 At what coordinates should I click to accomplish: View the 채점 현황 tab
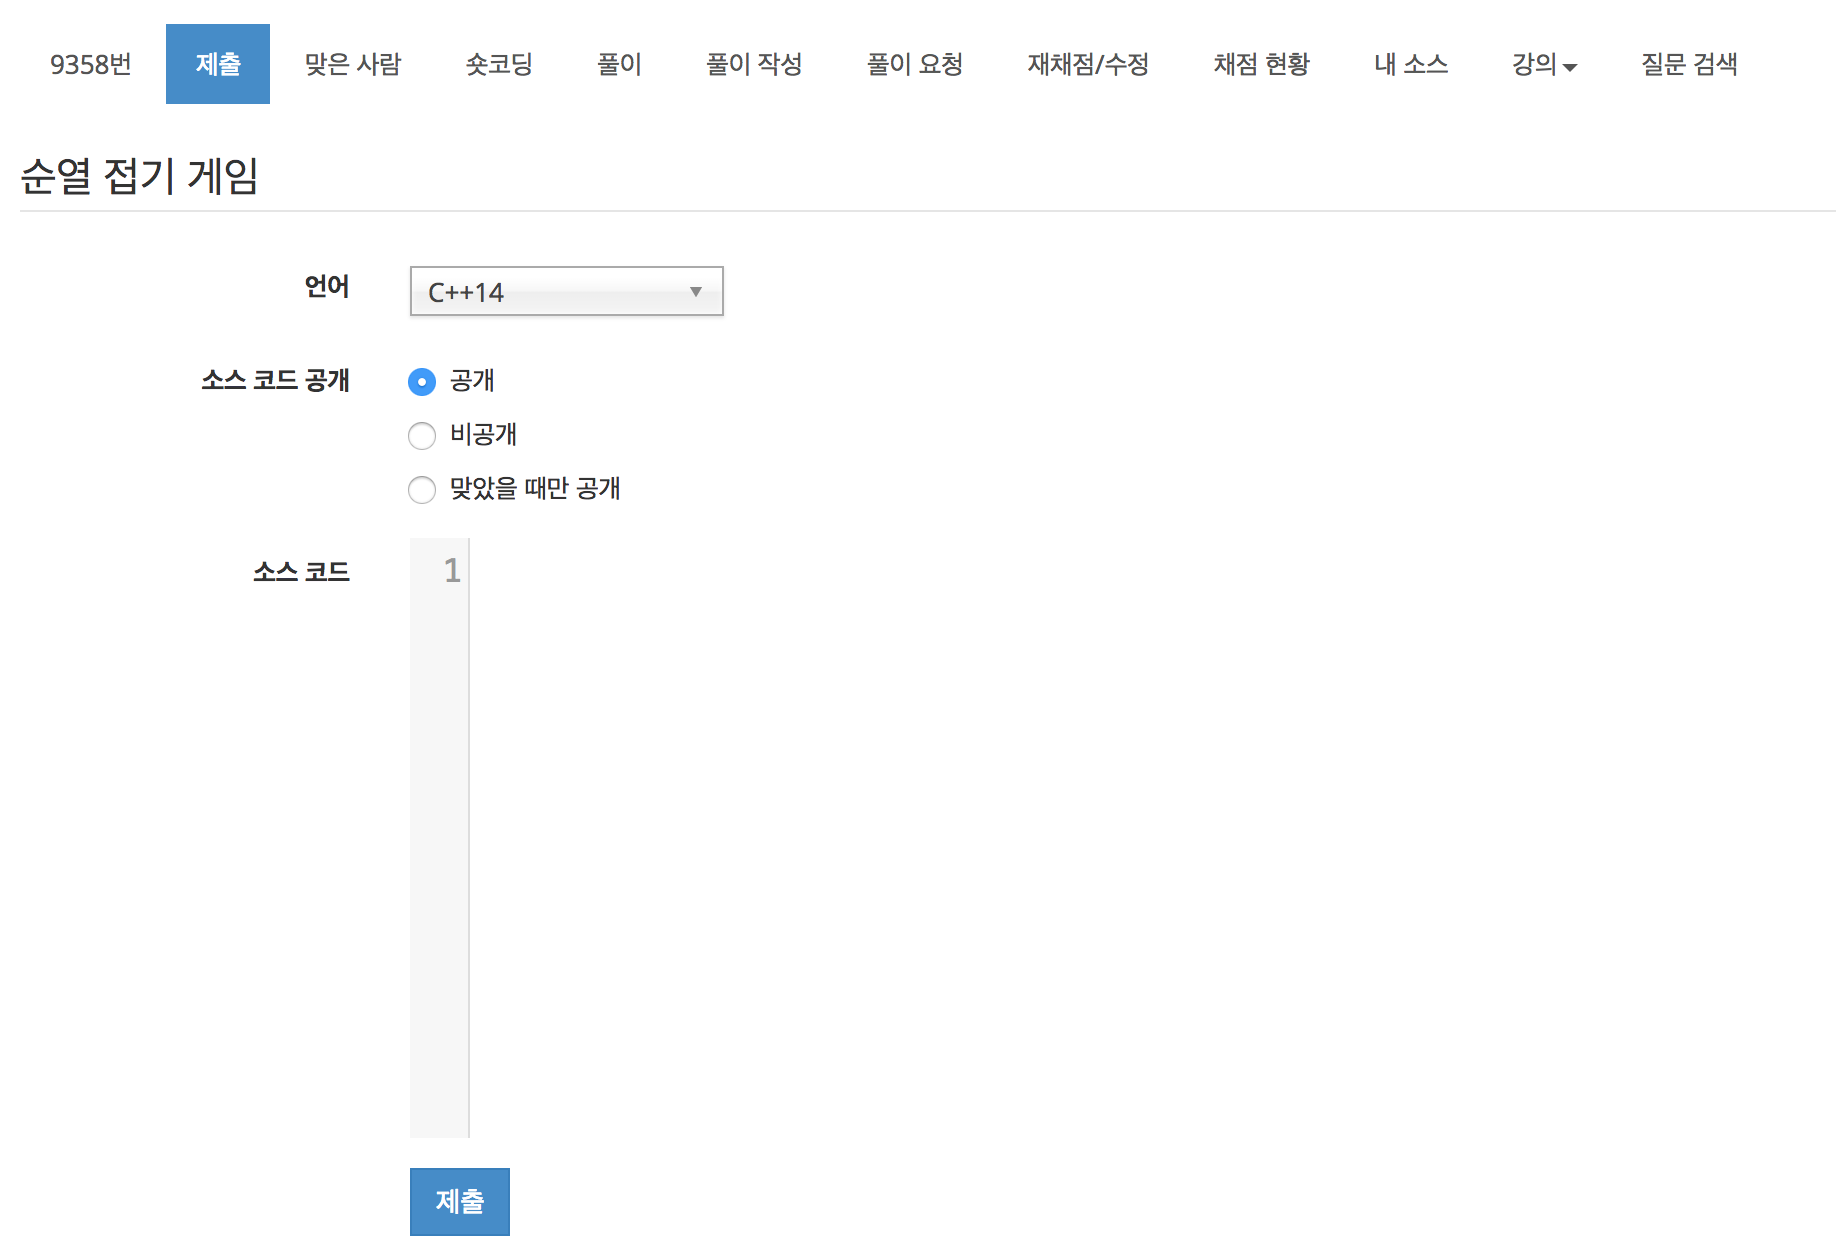click(1262, 64)
